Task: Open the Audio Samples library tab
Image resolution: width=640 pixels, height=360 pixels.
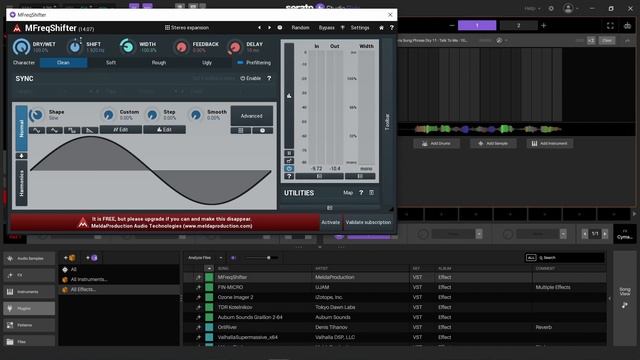Action: tap(29, 258)
